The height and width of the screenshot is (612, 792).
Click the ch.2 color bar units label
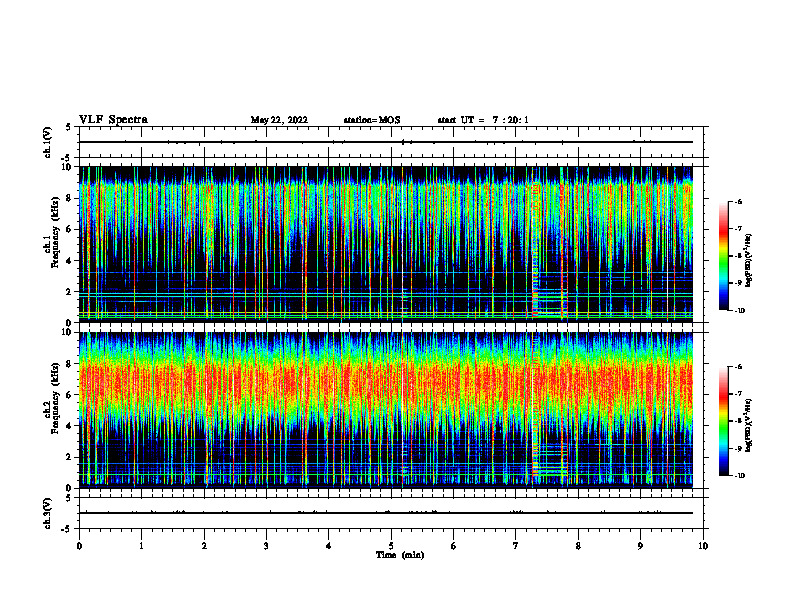(748, 426)
